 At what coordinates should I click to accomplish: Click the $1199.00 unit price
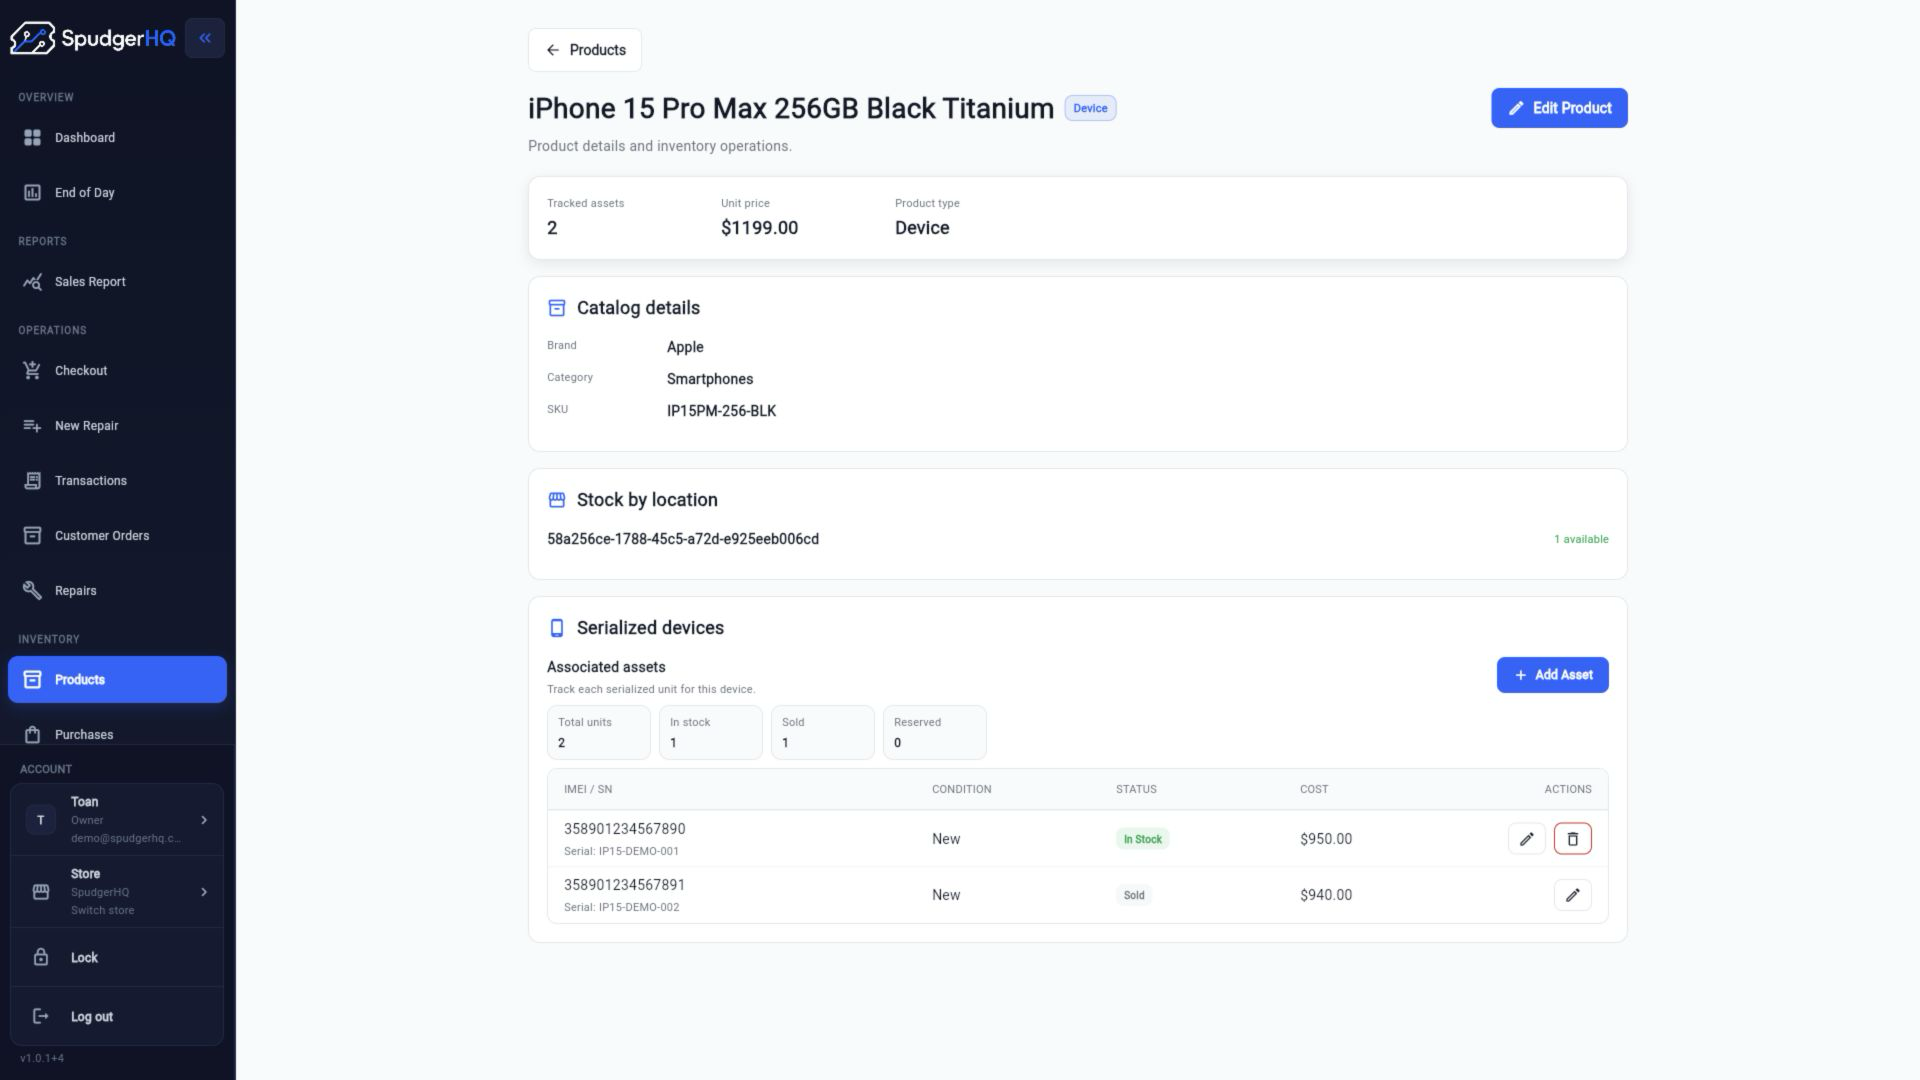coord(760,228)
